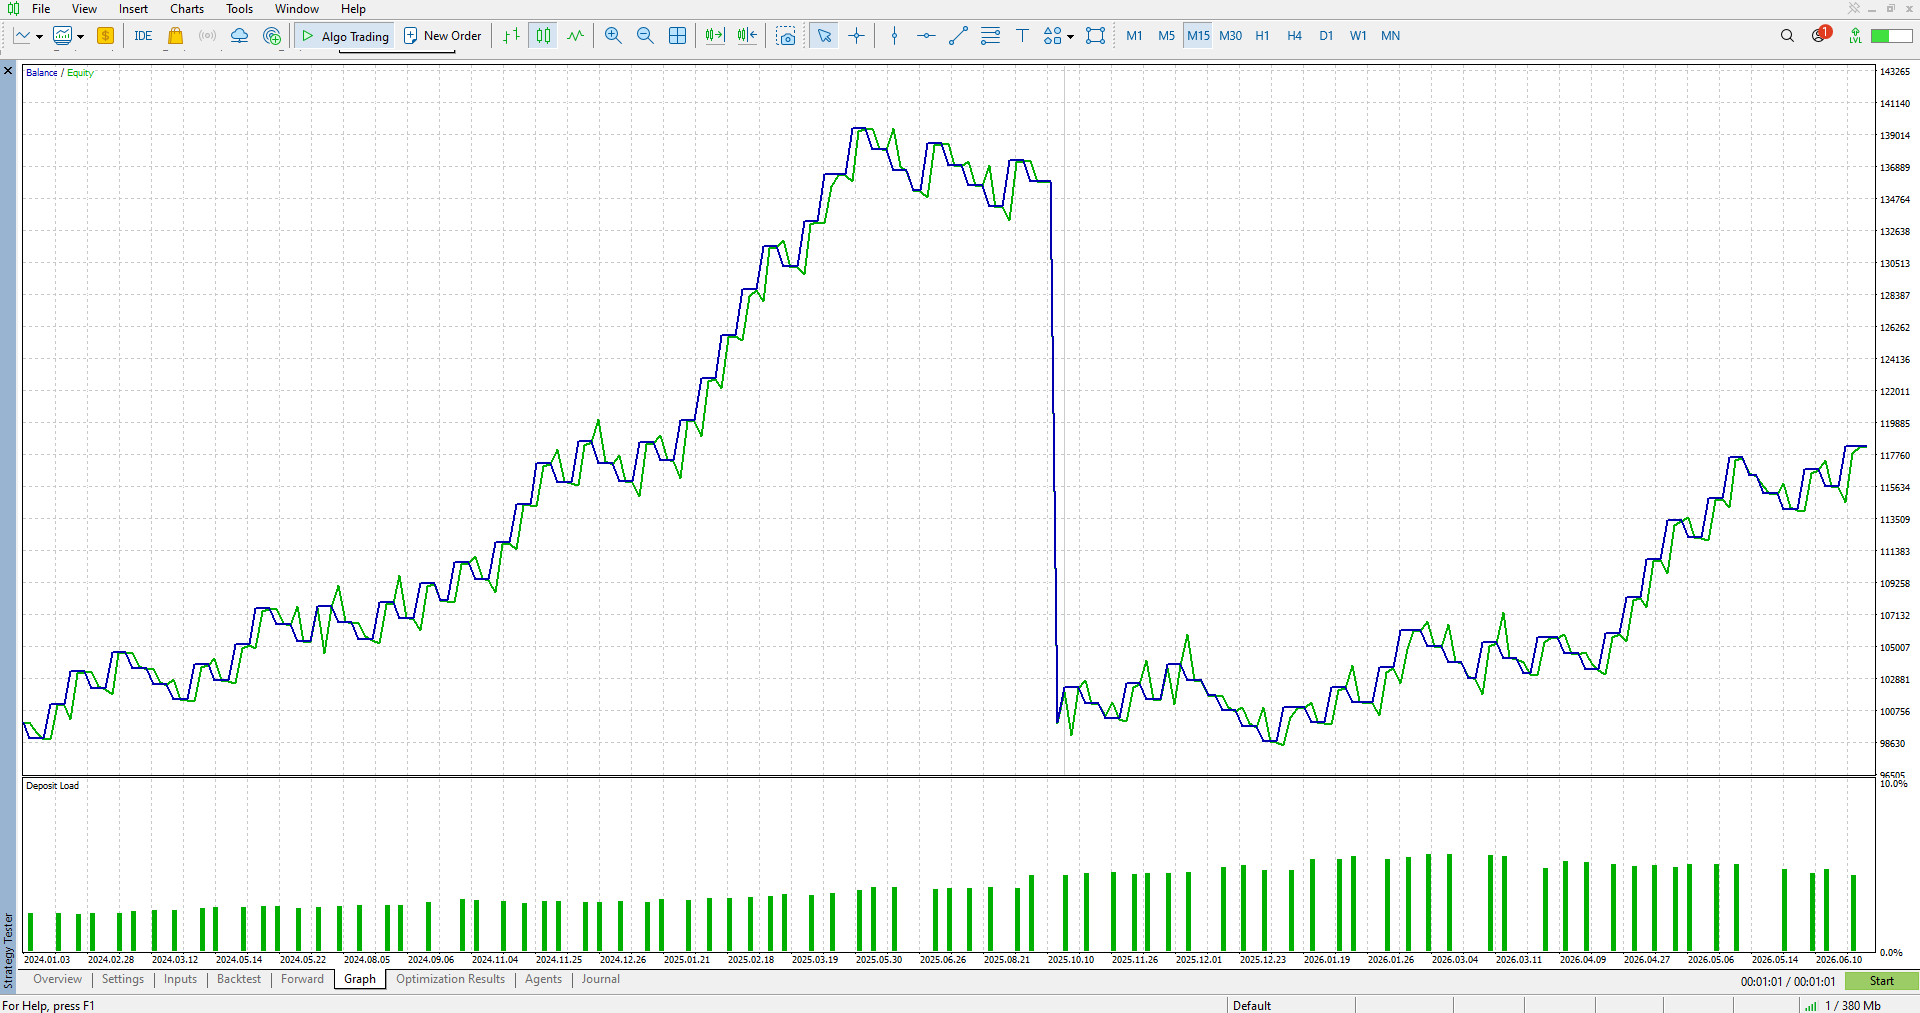Open the Insert menu
1920x1013 pixels.
click(133, 9)
